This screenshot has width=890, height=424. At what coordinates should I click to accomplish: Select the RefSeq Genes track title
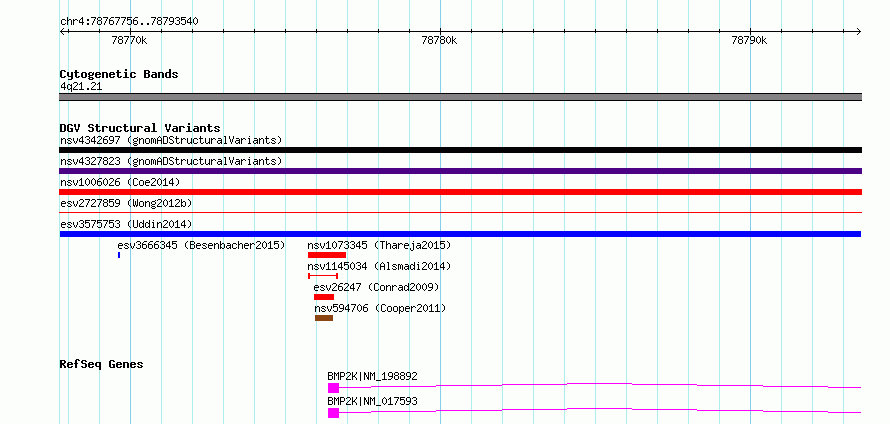[x=101, y=364]
